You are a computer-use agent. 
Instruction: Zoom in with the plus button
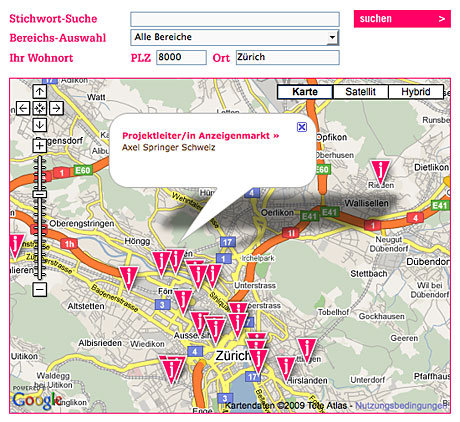tap(40, 146)
